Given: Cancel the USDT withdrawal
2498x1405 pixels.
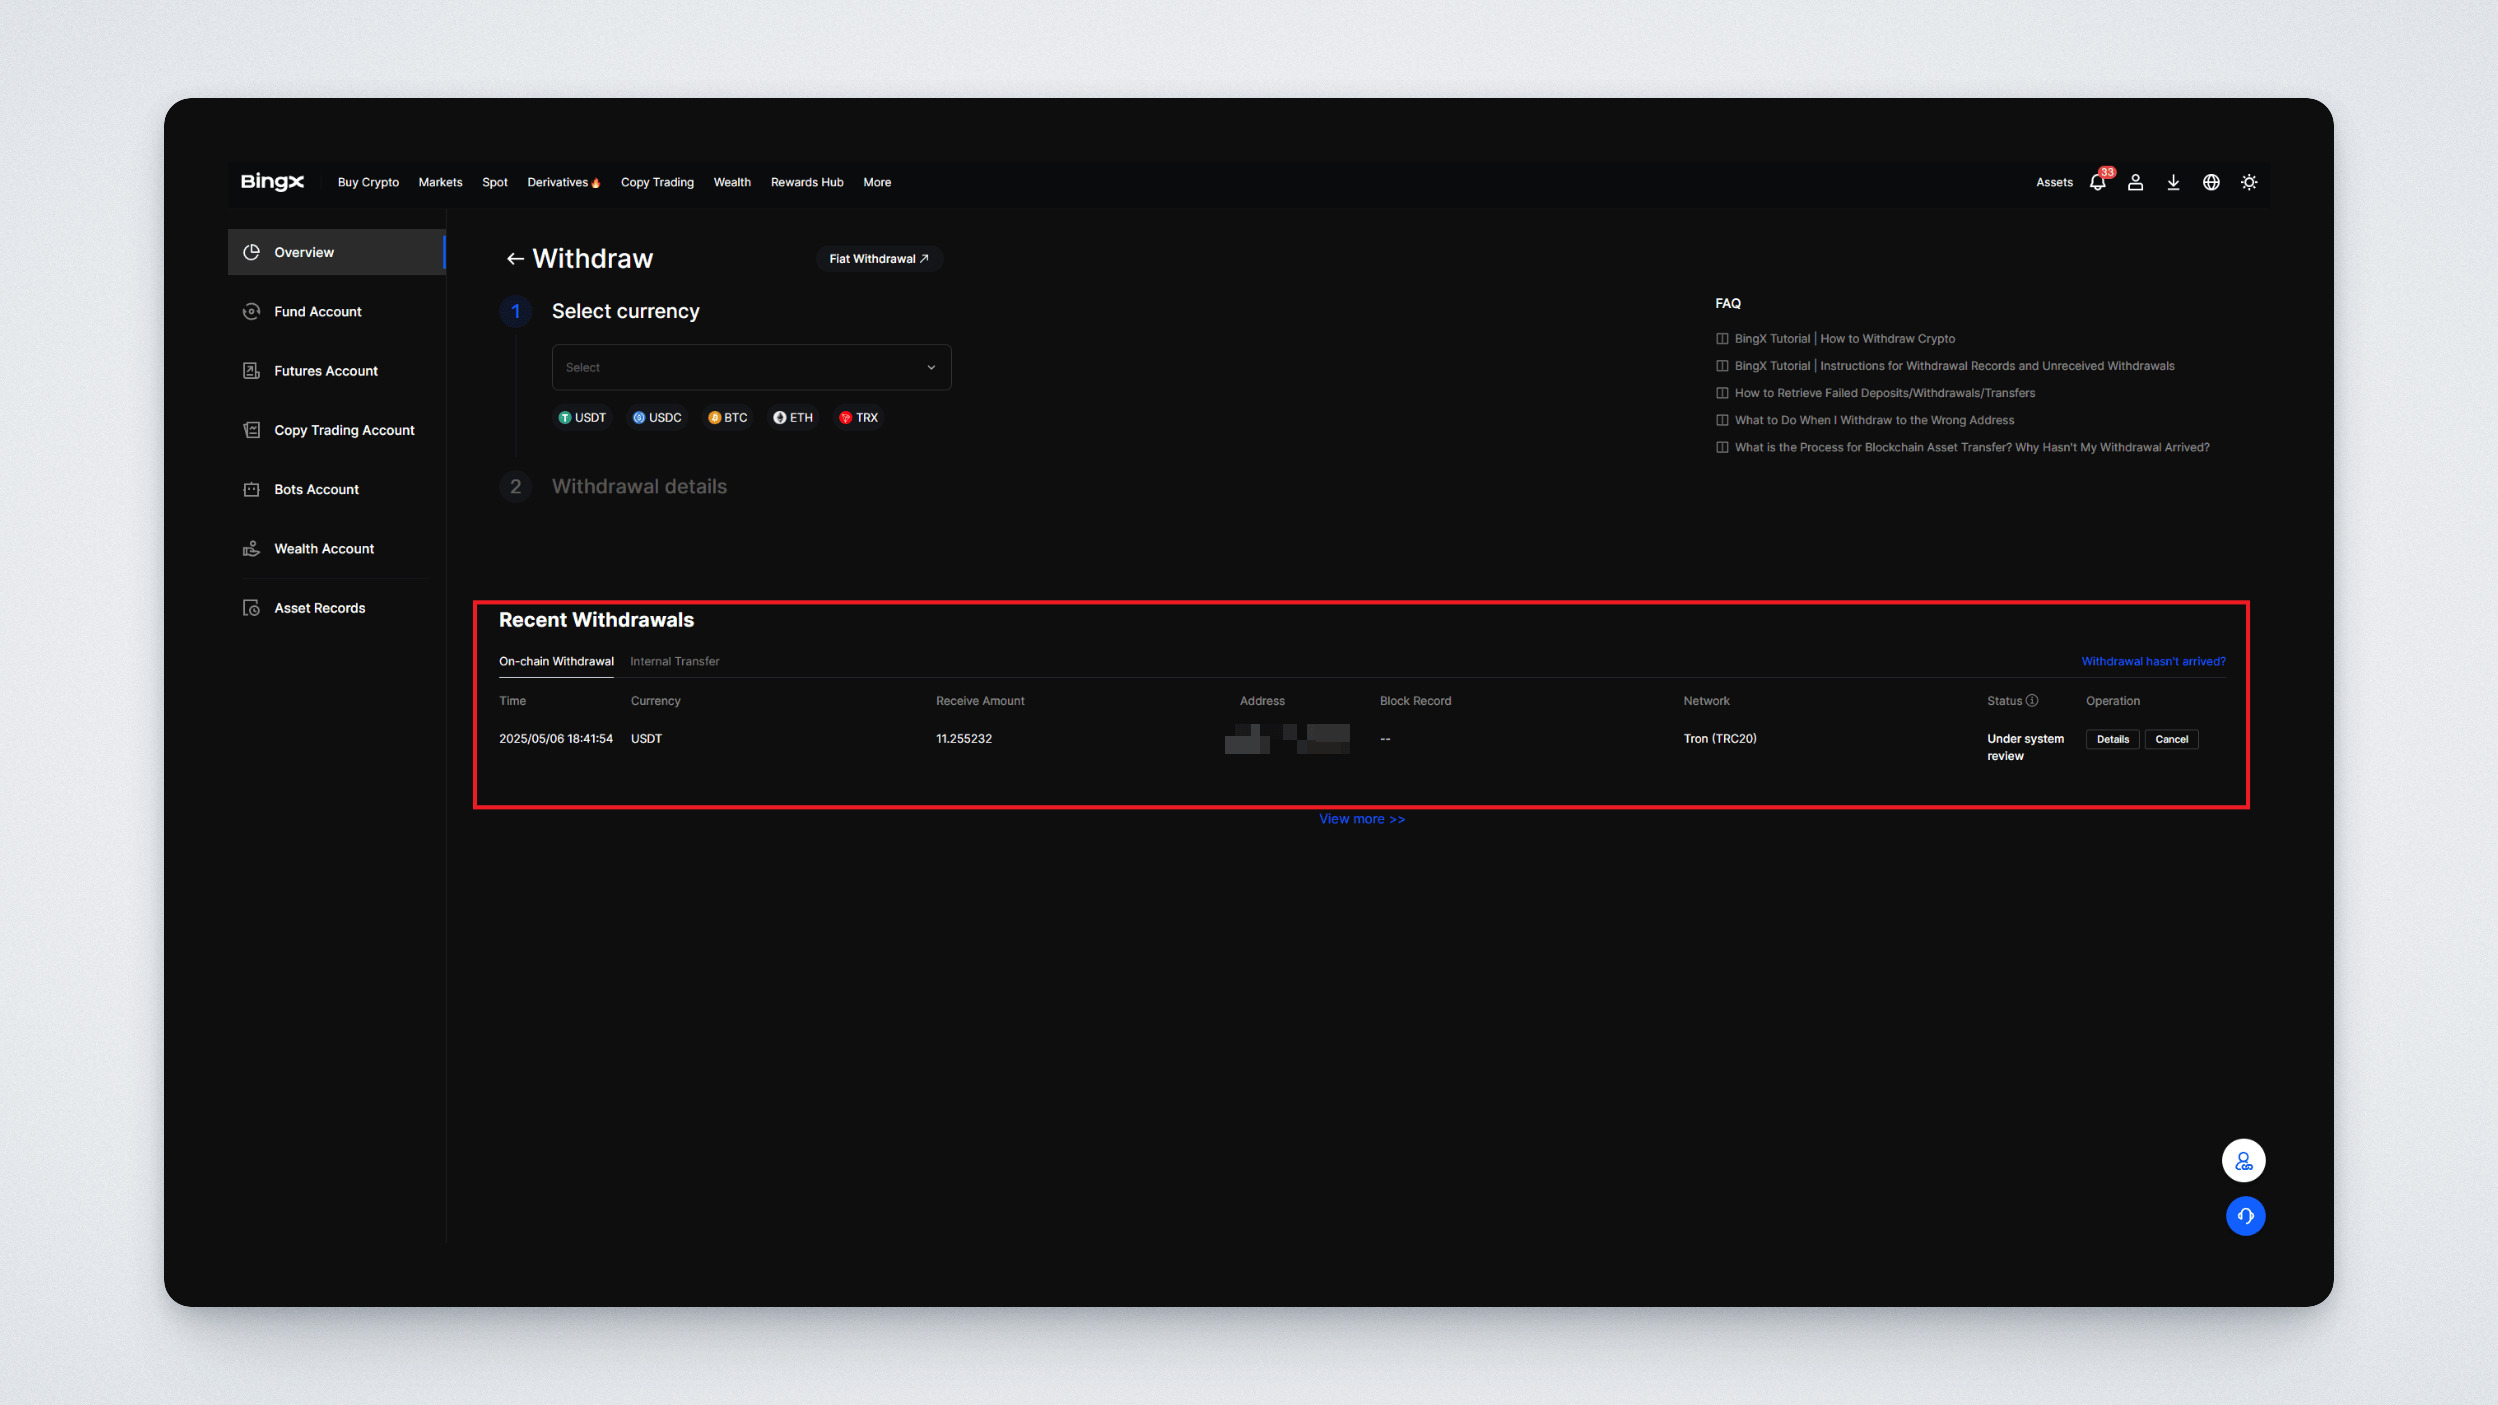Looking at the screenshot, I should click(x=2171, y=740).
